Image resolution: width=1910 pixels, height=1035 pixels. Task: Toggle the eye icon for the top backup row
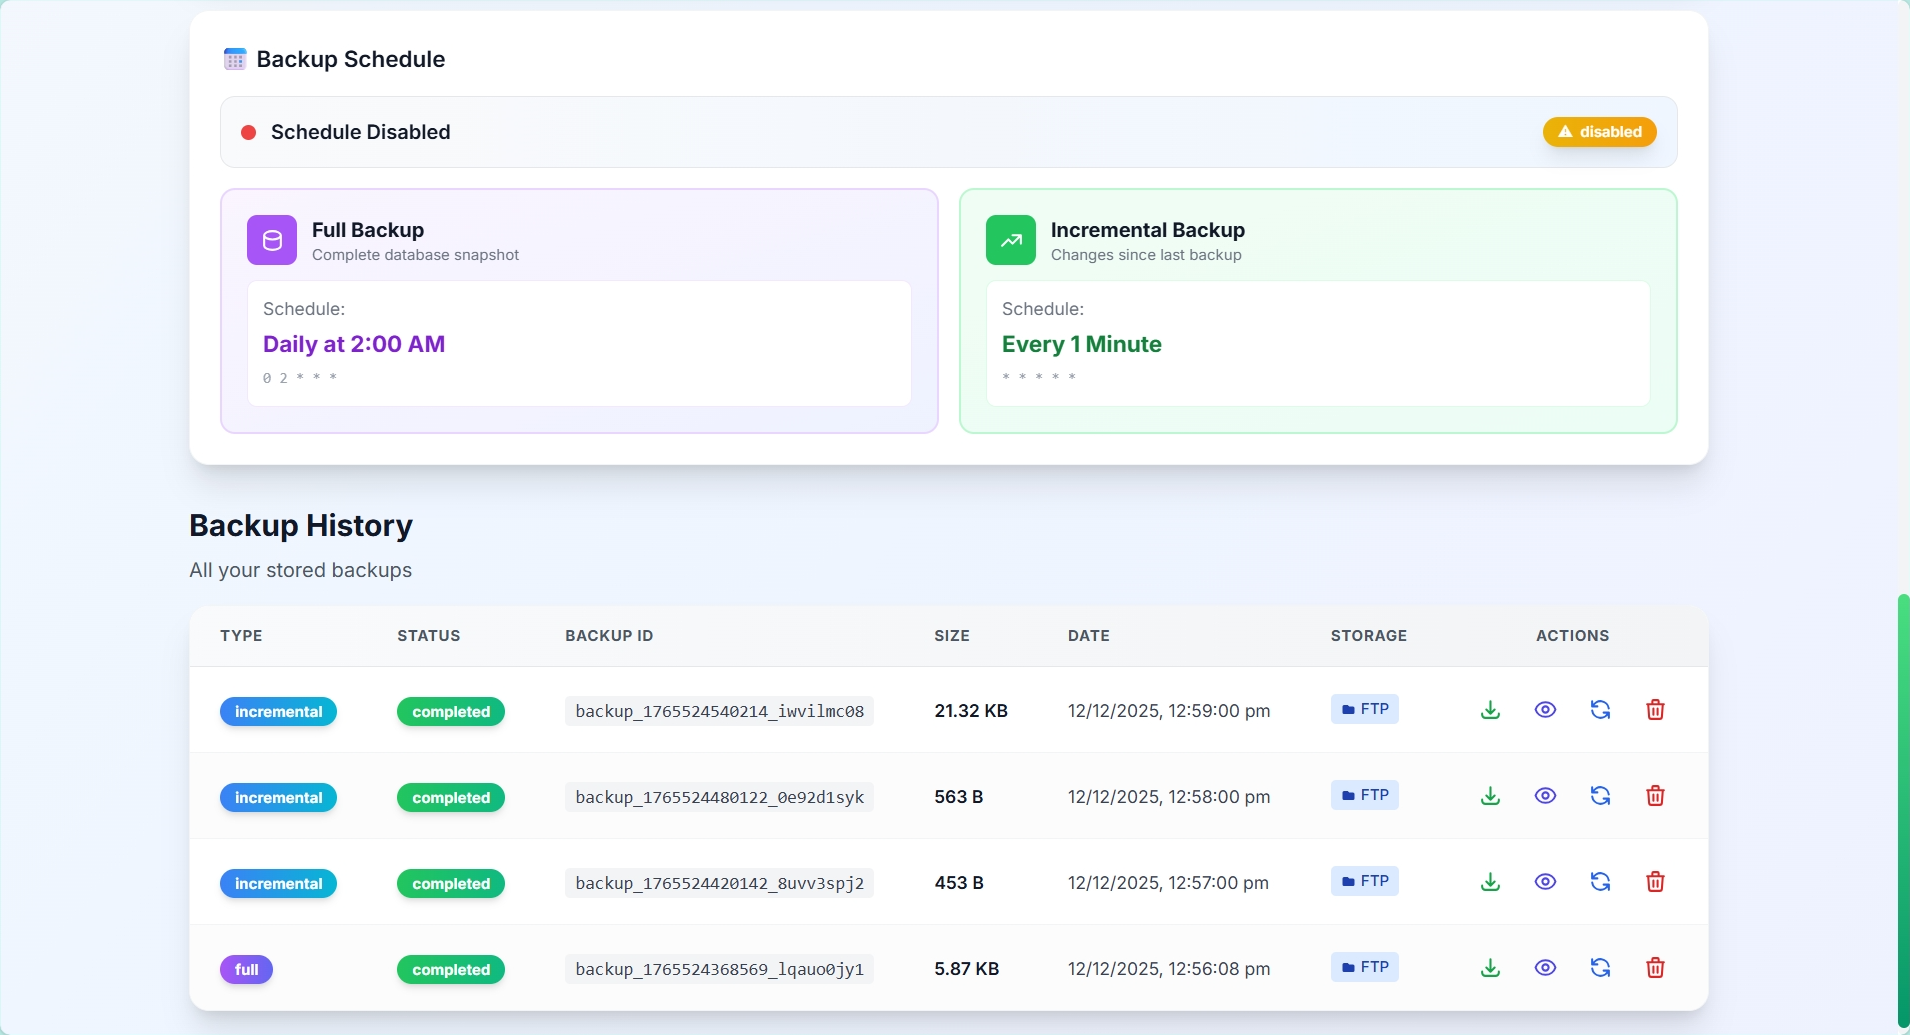point(1544,710)
